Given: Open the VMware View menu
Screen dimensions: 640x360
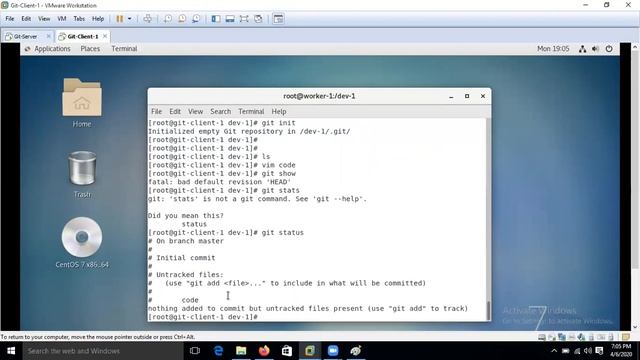Looking at the screenshot, I should tap(44, 19).
